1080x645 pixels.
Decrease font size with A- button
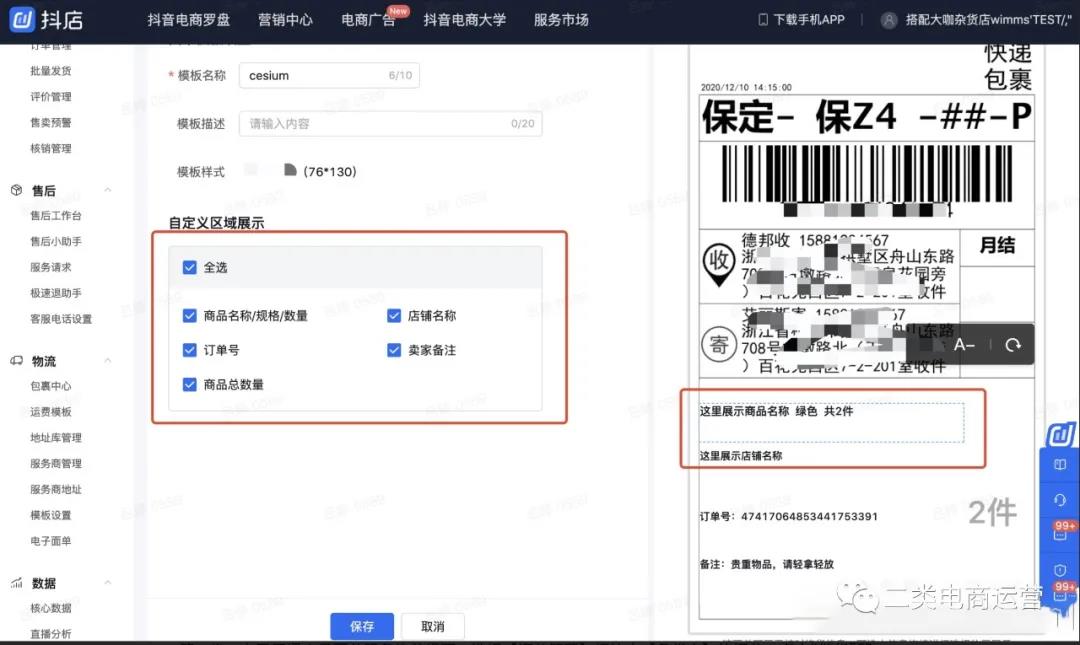(964, 345)
